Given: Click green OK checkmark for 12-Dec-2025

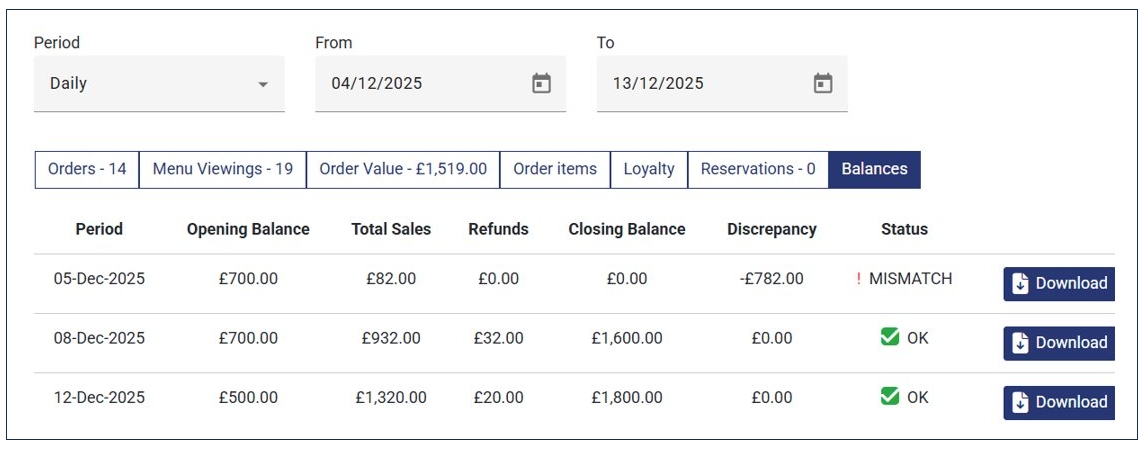Looking at the screenshot, I should (890, 397).
